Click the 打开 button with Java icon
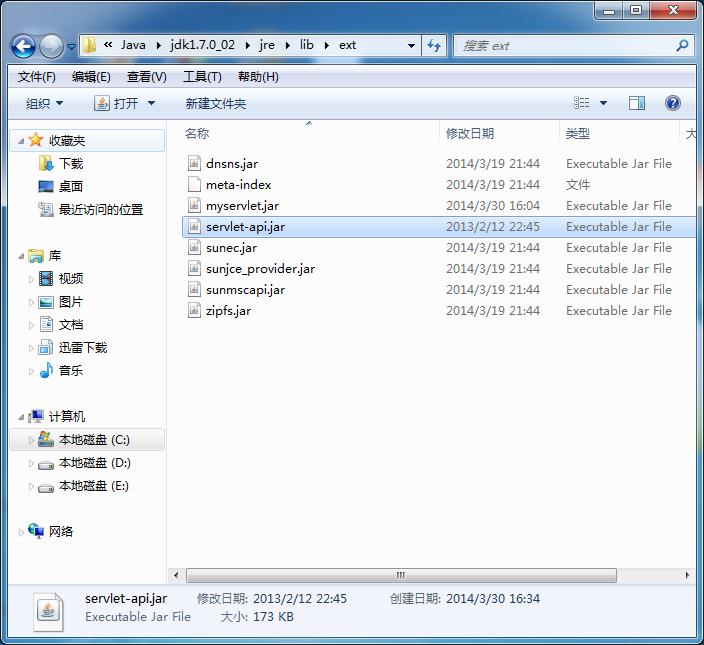Viewport: 704px width, 645px height. (x=116, y=104)
